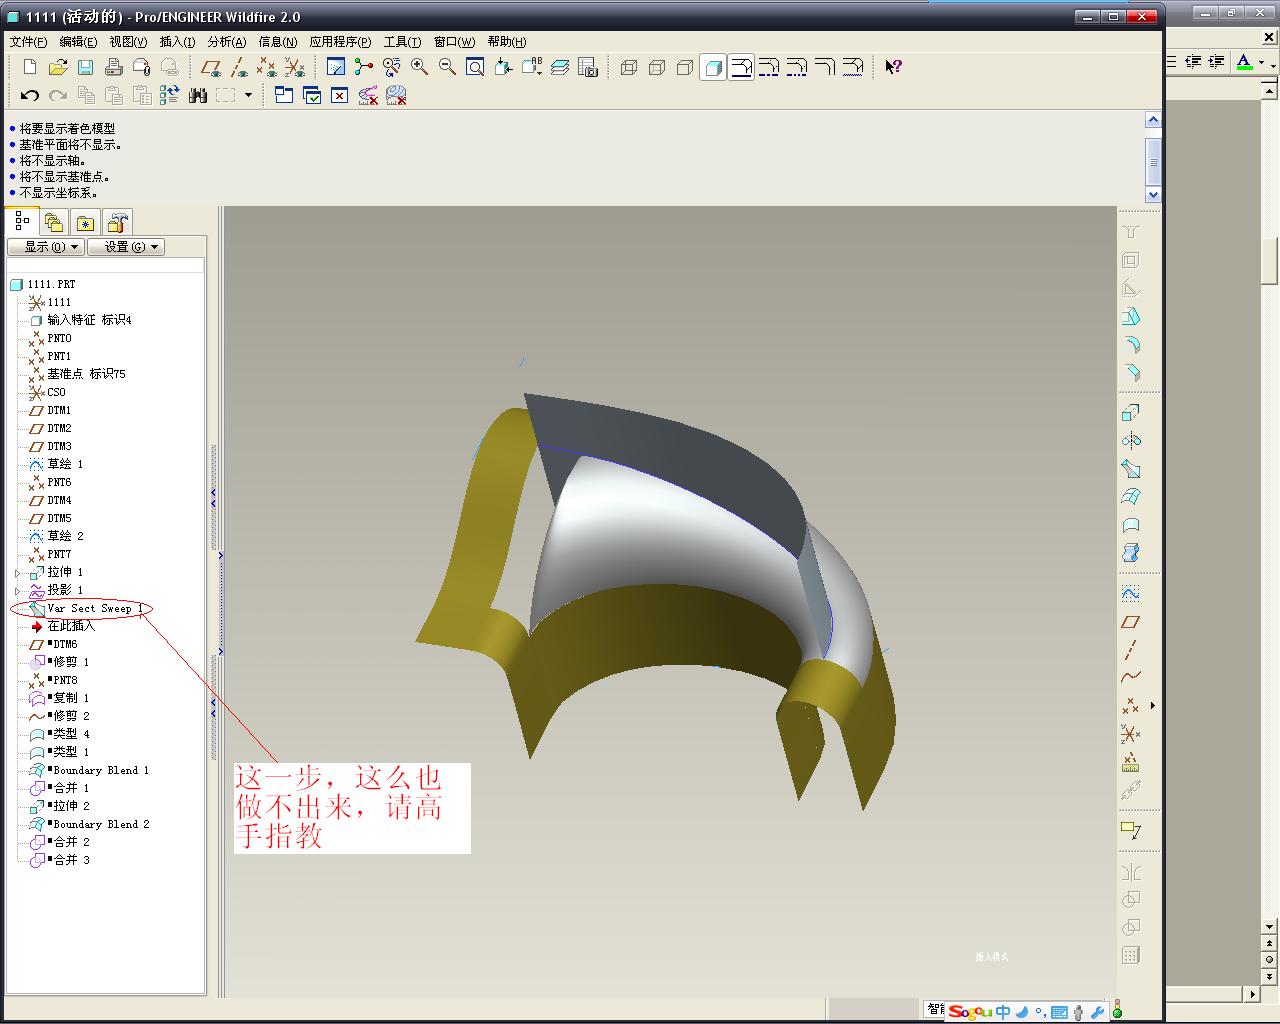Switch to the folder browser navigator tab
Viewport: 1280px width, 1024px height.
[54, 222]
